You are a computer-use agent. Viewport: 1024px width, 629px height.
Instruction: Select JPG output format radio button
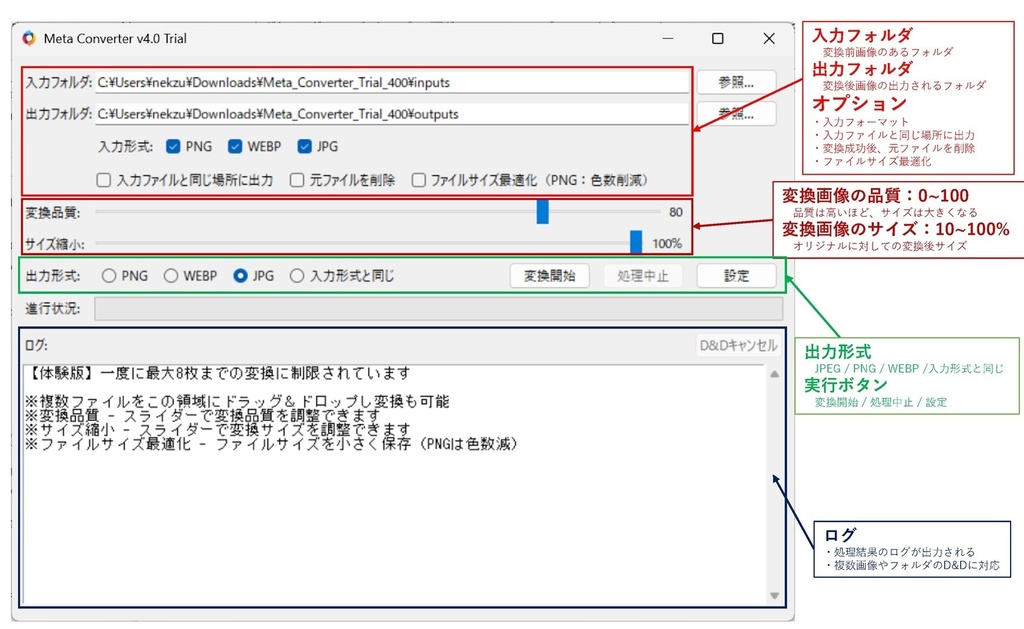click(x=240, y=276)
